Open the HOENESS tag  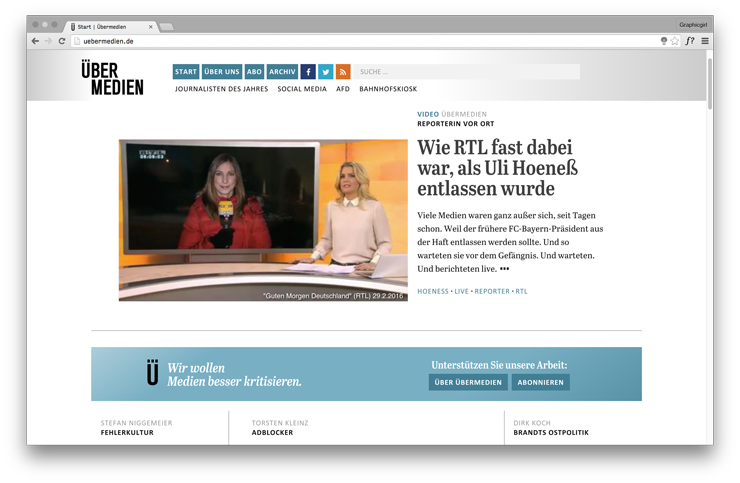click(x=433, y=291)
